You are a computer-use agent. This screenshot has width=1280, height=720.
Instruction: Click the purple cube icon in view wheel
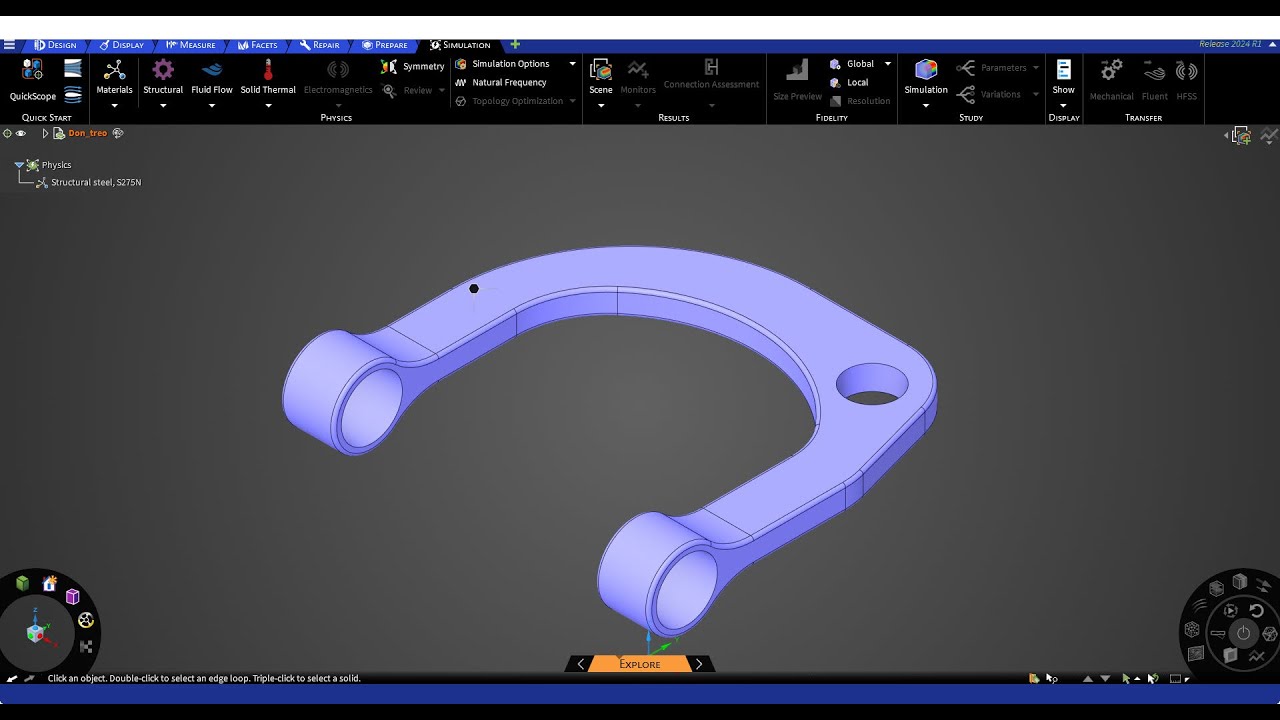[72, 597]
